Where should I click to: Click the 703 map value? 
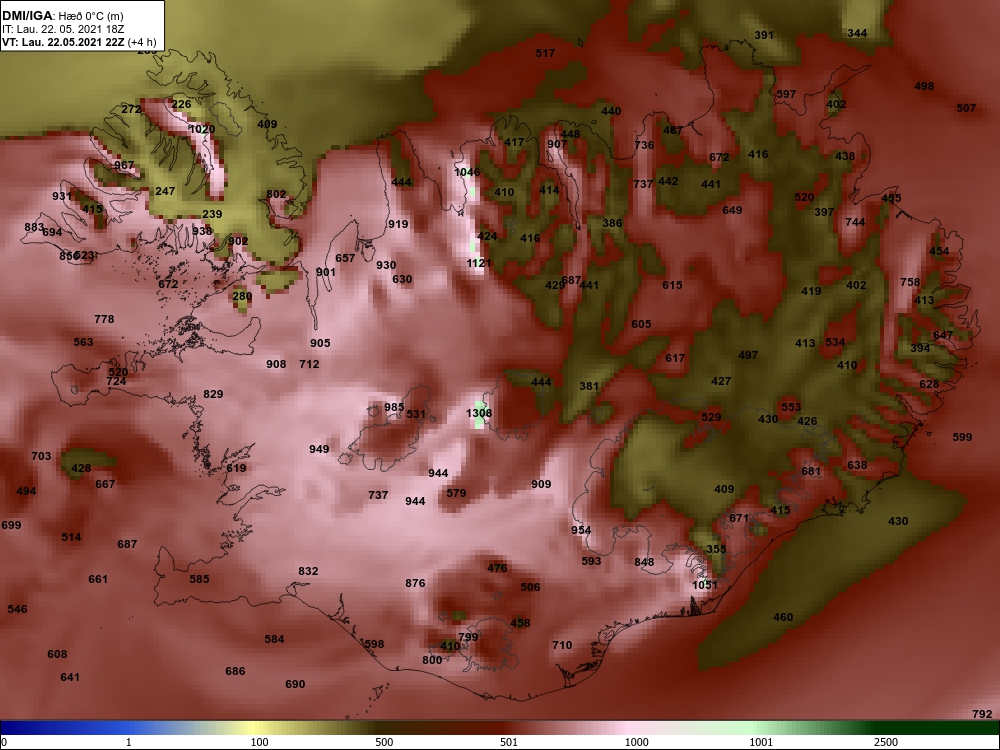click(41, 456)
